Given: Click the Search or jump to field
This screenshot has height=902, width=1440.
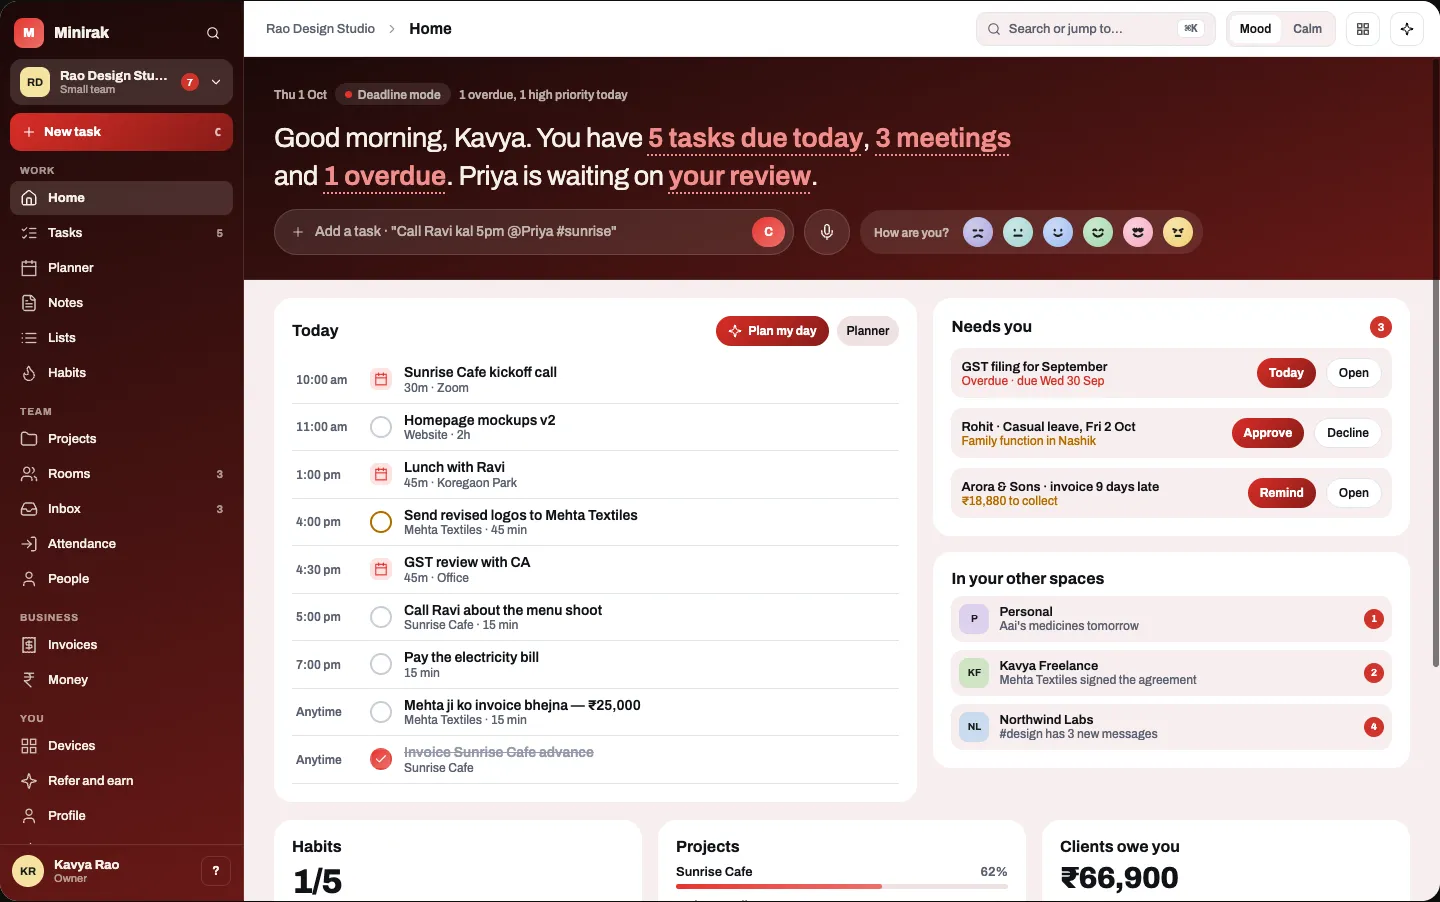Looking at the screenshot, I should click(x=1095, y=29).
